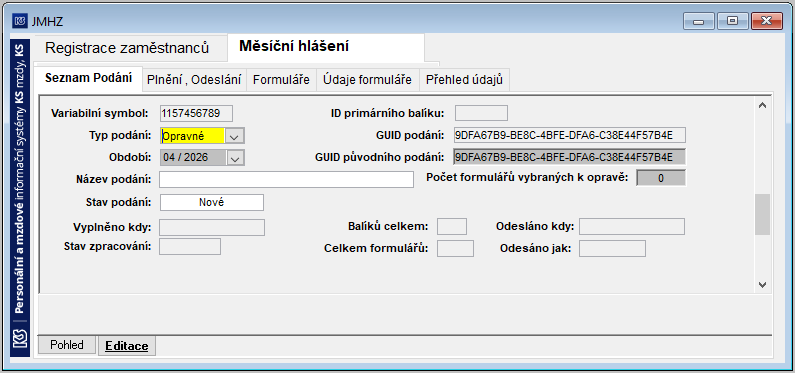Select the Měsíční hlášení tab

coord(326,47)
